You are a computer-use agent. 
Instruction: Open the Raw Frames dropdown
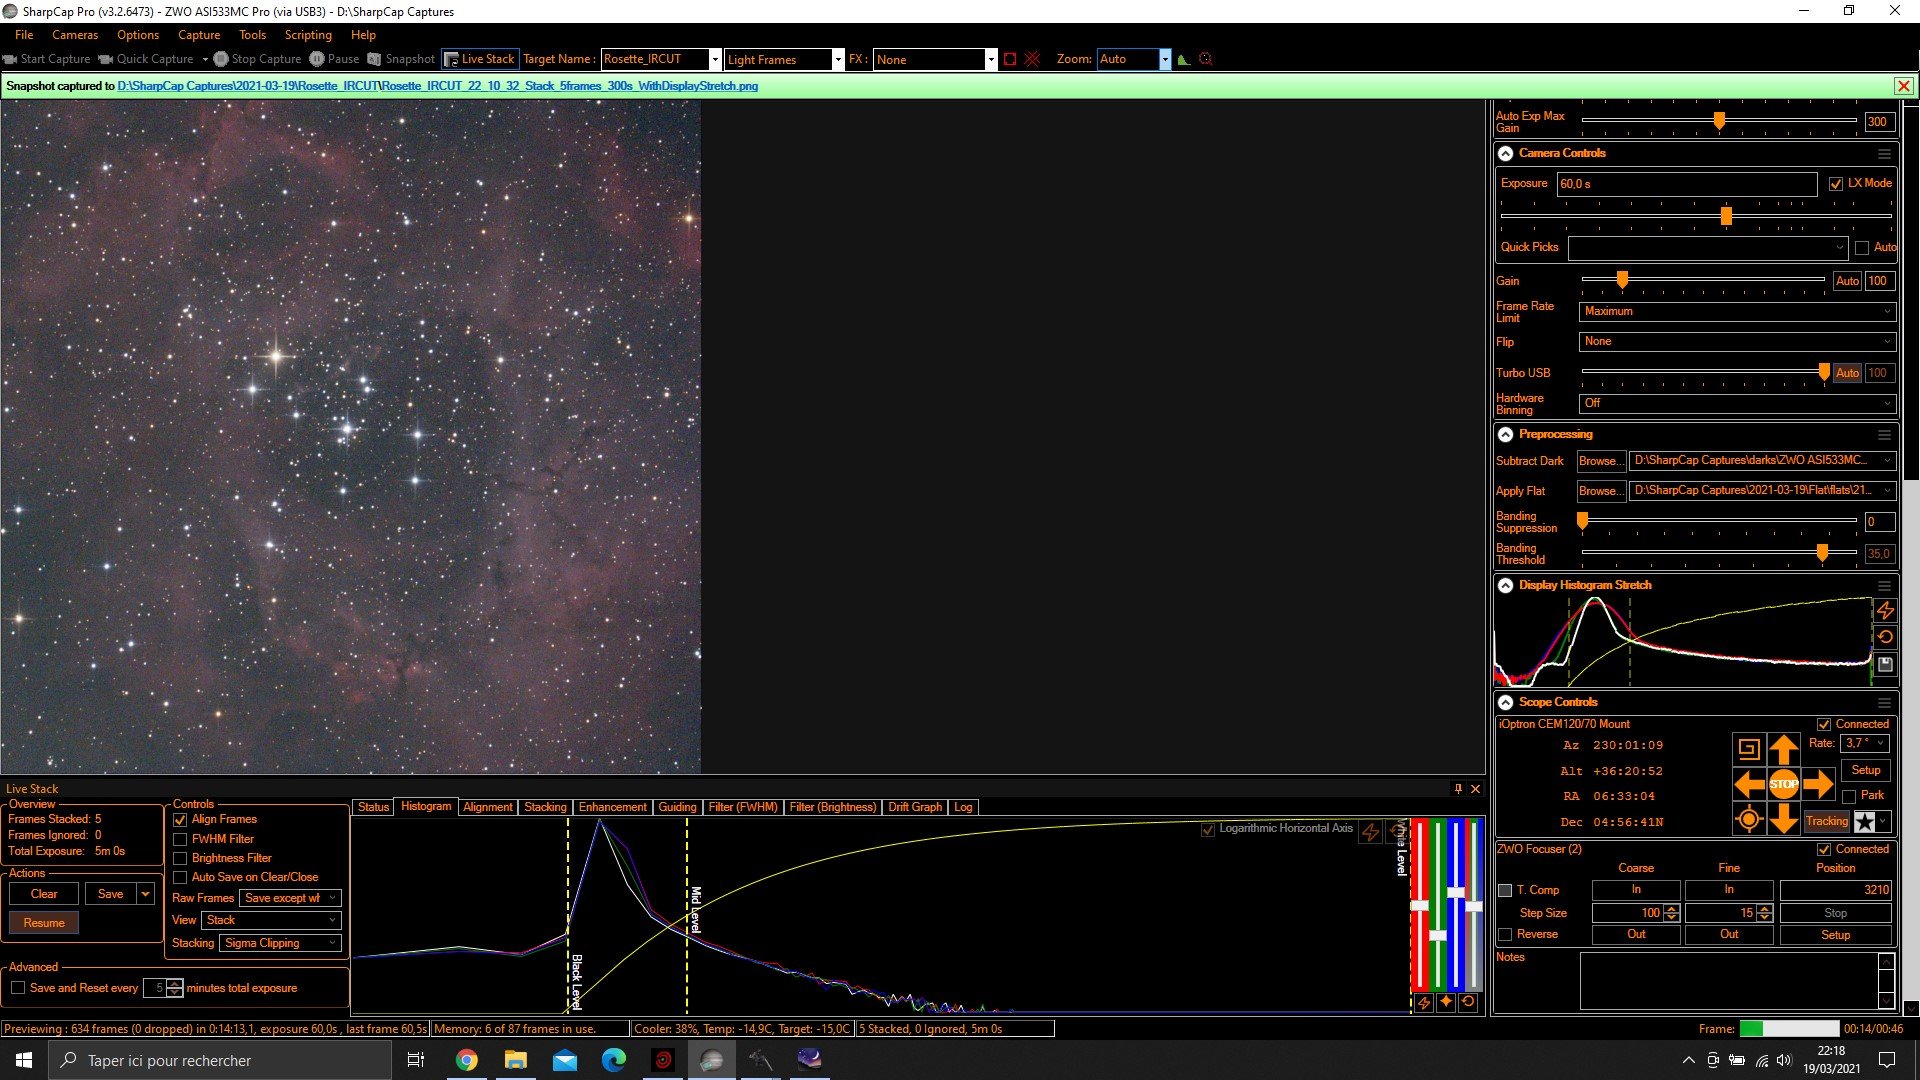(290, 898)
